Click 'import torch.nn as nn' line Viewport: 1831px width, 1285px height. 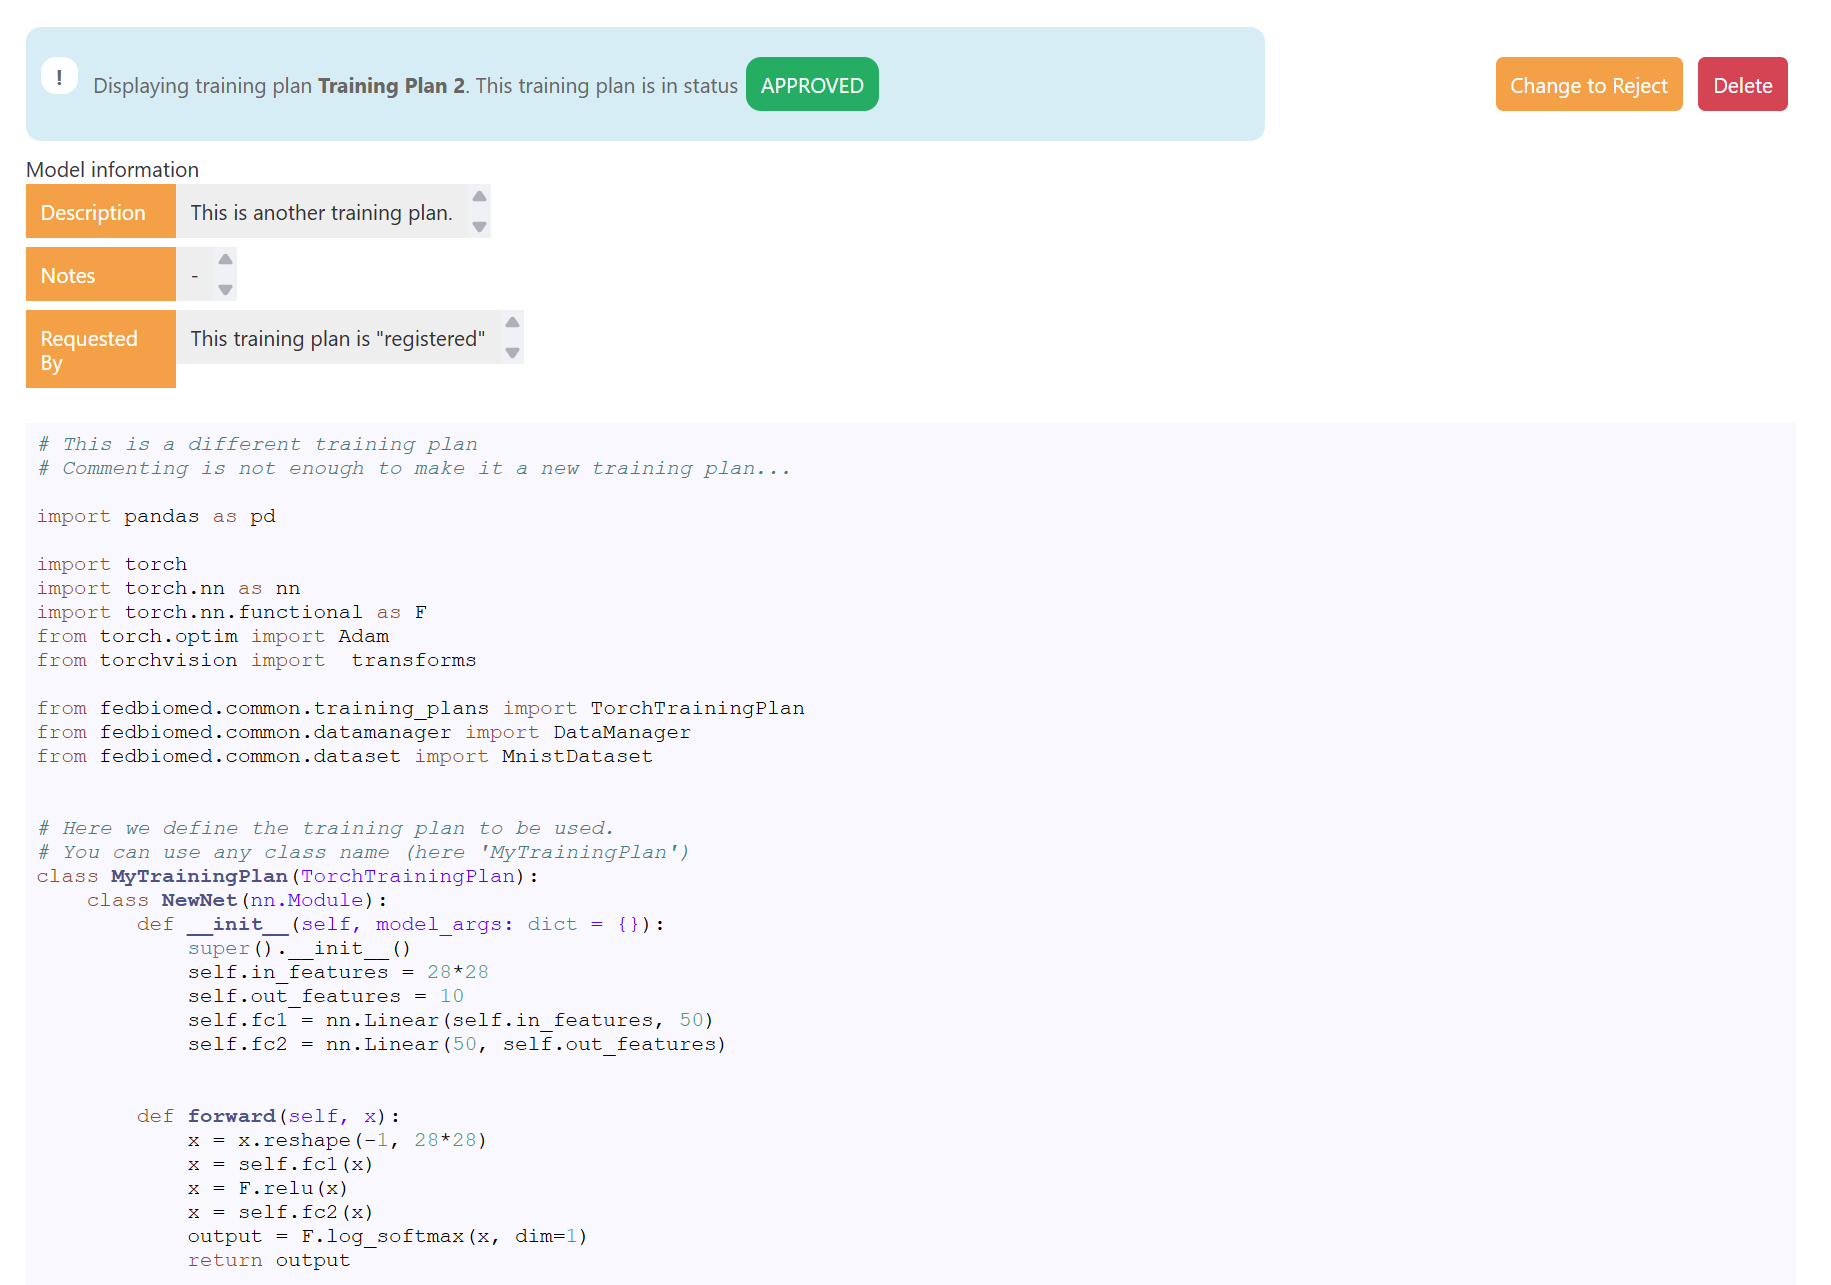pos(169,588)
